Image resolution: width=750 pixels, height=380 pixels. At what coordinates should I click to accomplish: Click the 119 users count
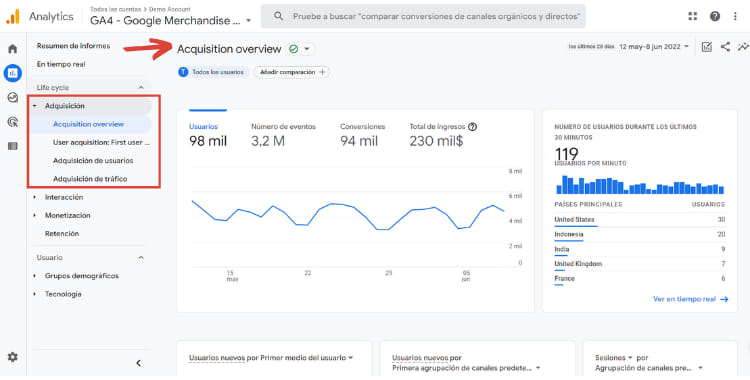[x=566, y=154]
